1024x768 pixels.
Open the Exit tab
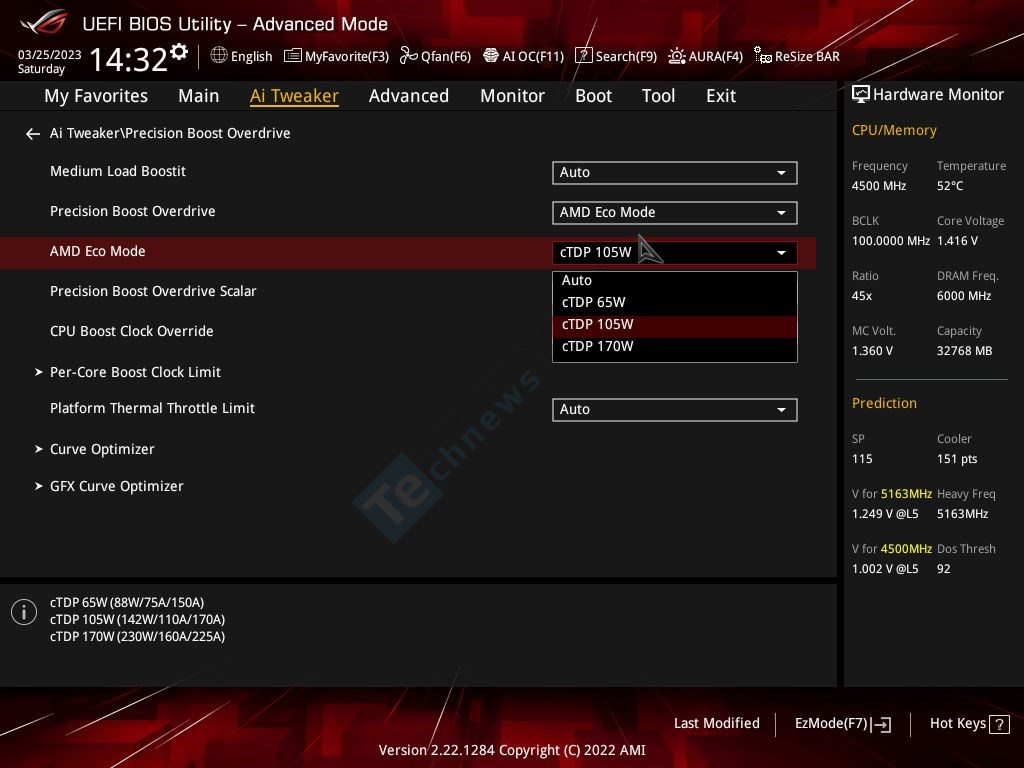[721, 96]
